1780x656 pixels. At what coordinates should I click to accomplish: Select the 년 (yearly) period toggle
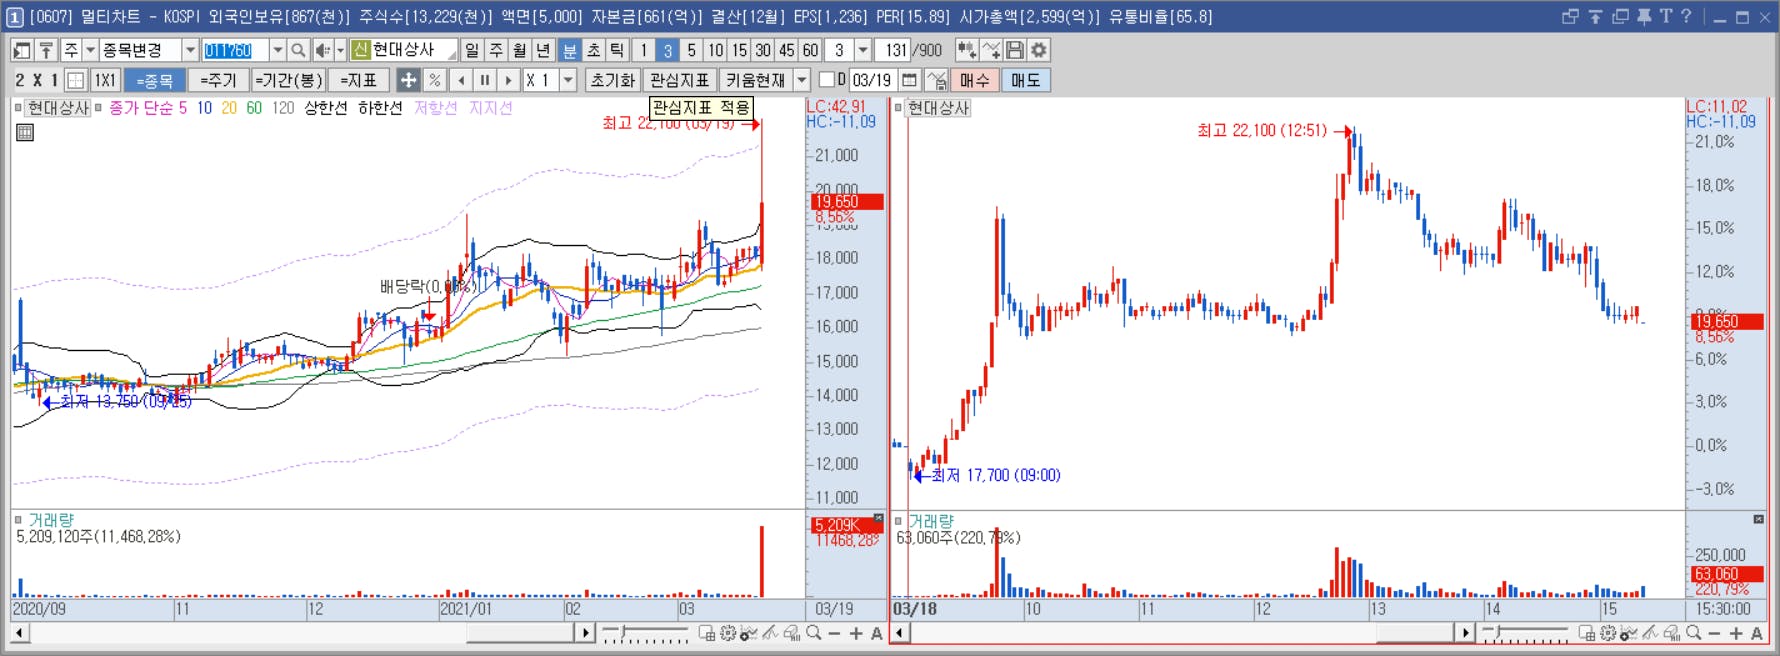click(543, 50)
